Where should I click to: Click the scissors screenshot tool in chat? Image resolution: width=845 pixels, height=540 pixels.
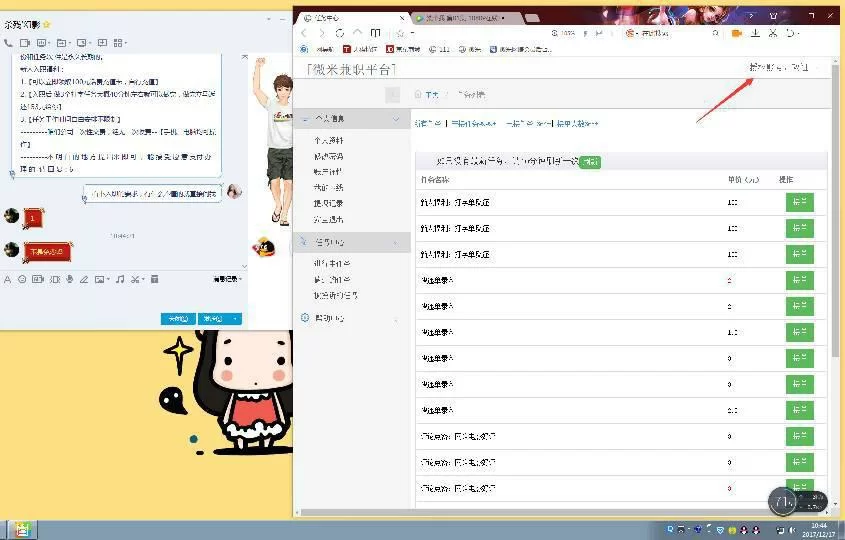tap(134, 279)
